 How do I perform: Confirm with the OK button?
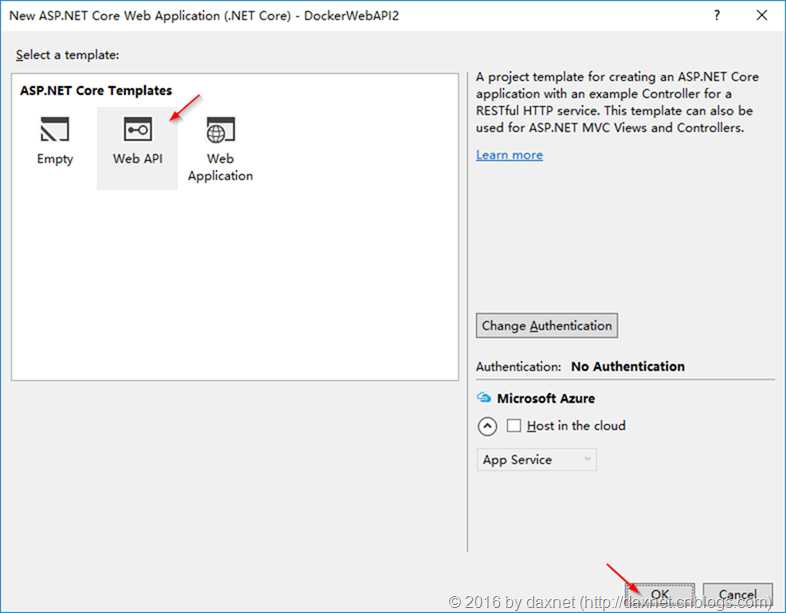tap(660, 594)
